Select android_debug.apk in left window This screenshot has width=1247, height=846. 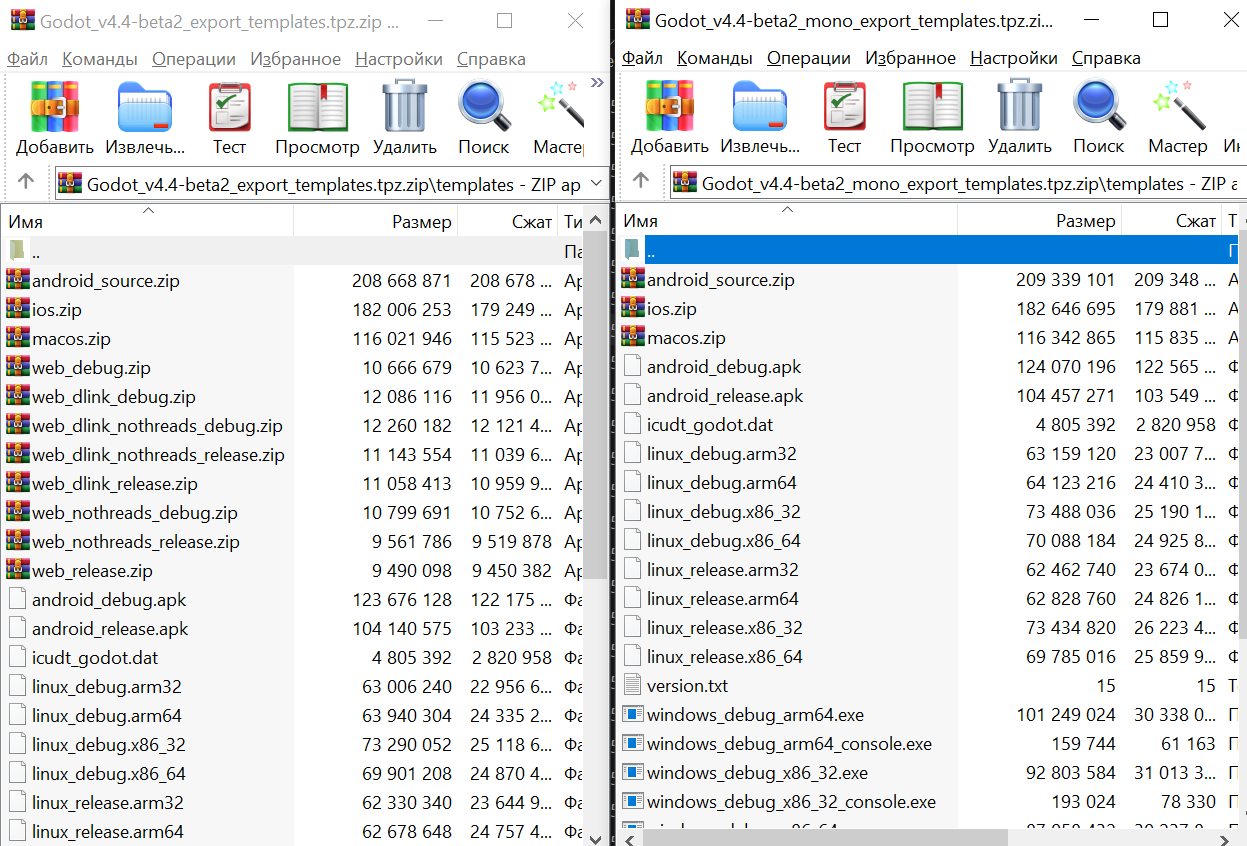tap(109, 600)
